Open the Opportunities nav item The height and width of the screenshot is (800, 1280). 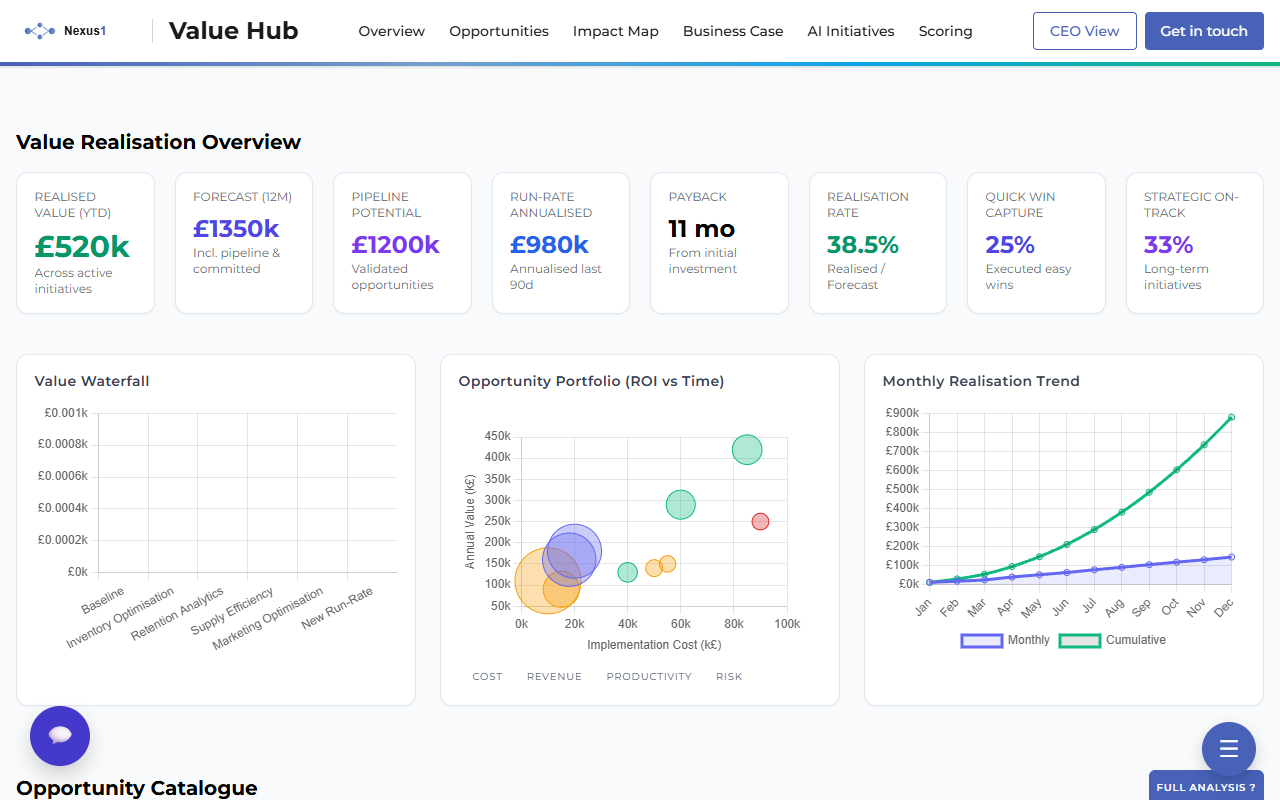(498, 31)
